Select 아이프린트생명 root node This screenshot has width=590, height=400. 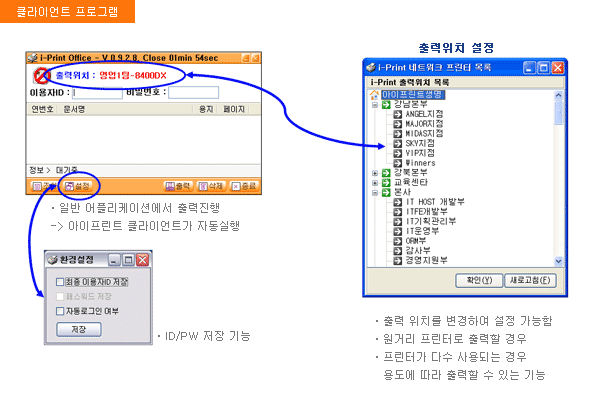[413, 94]
